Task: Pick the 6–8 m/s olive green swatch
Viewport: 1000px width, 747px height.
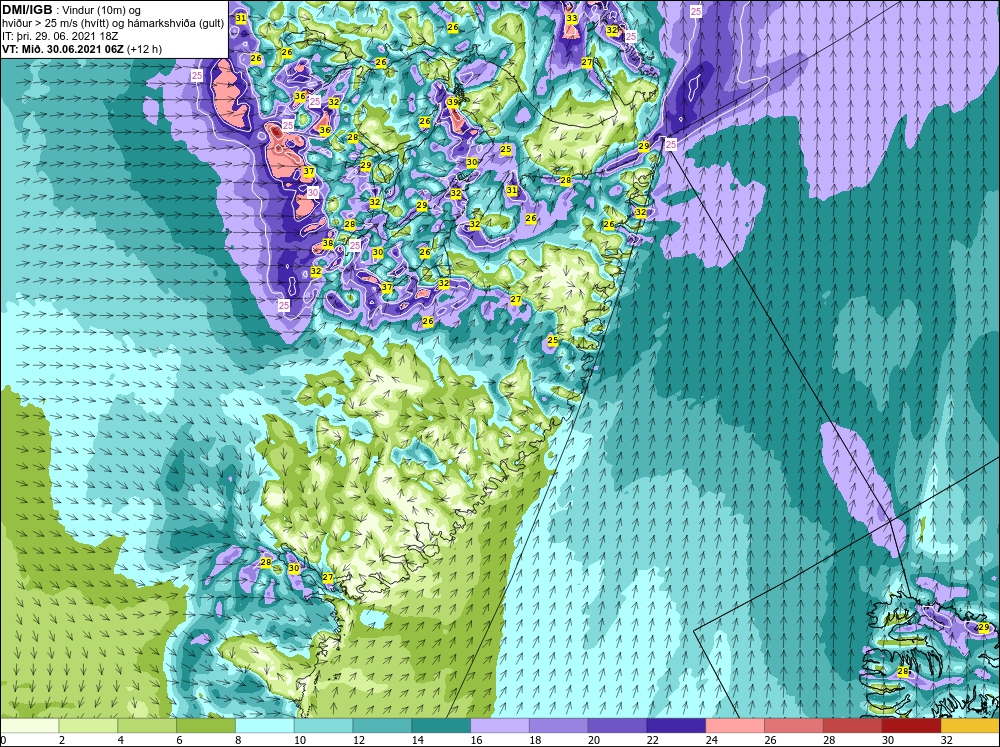Action: [206, 726]
